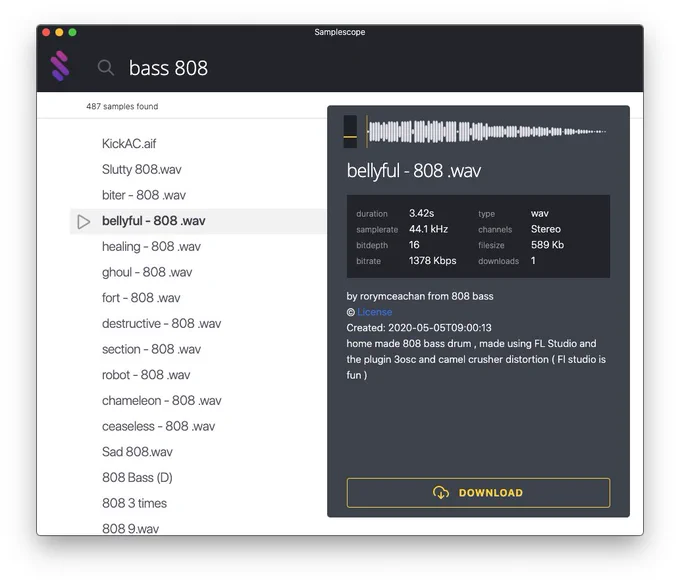
Task: Select section - 808 .wav sample
Action: tap(151, 349)
